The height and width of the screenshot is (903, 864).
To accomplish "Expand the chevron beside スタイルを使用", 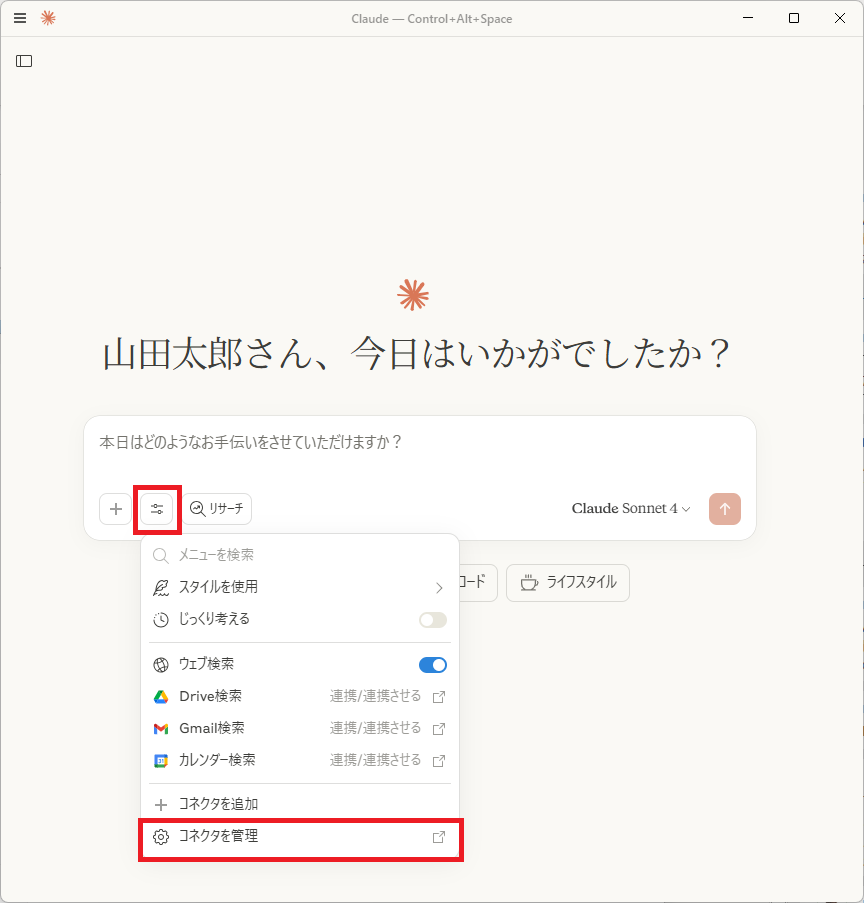I will (439, 588).
